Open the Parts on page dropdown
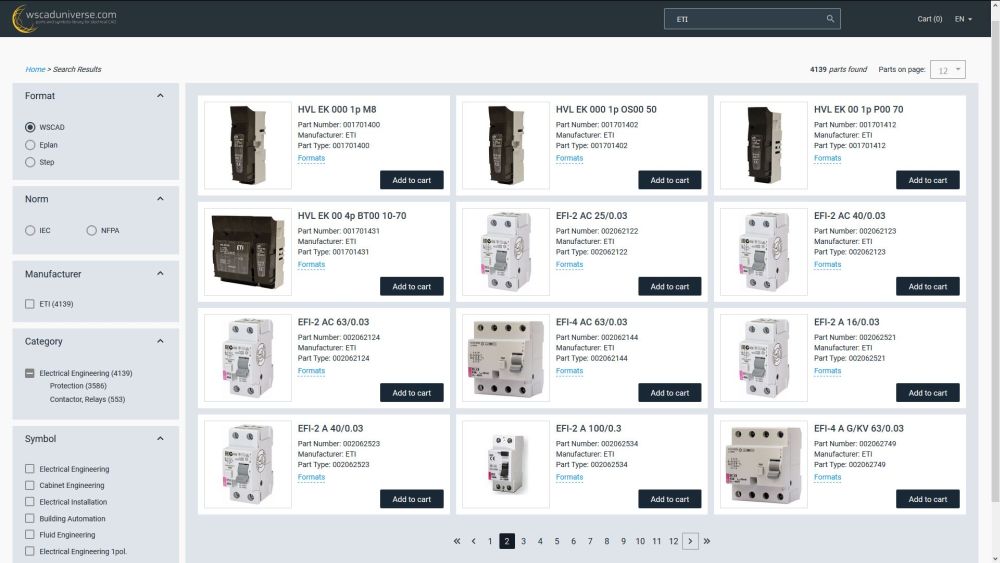 coord(947,69)
